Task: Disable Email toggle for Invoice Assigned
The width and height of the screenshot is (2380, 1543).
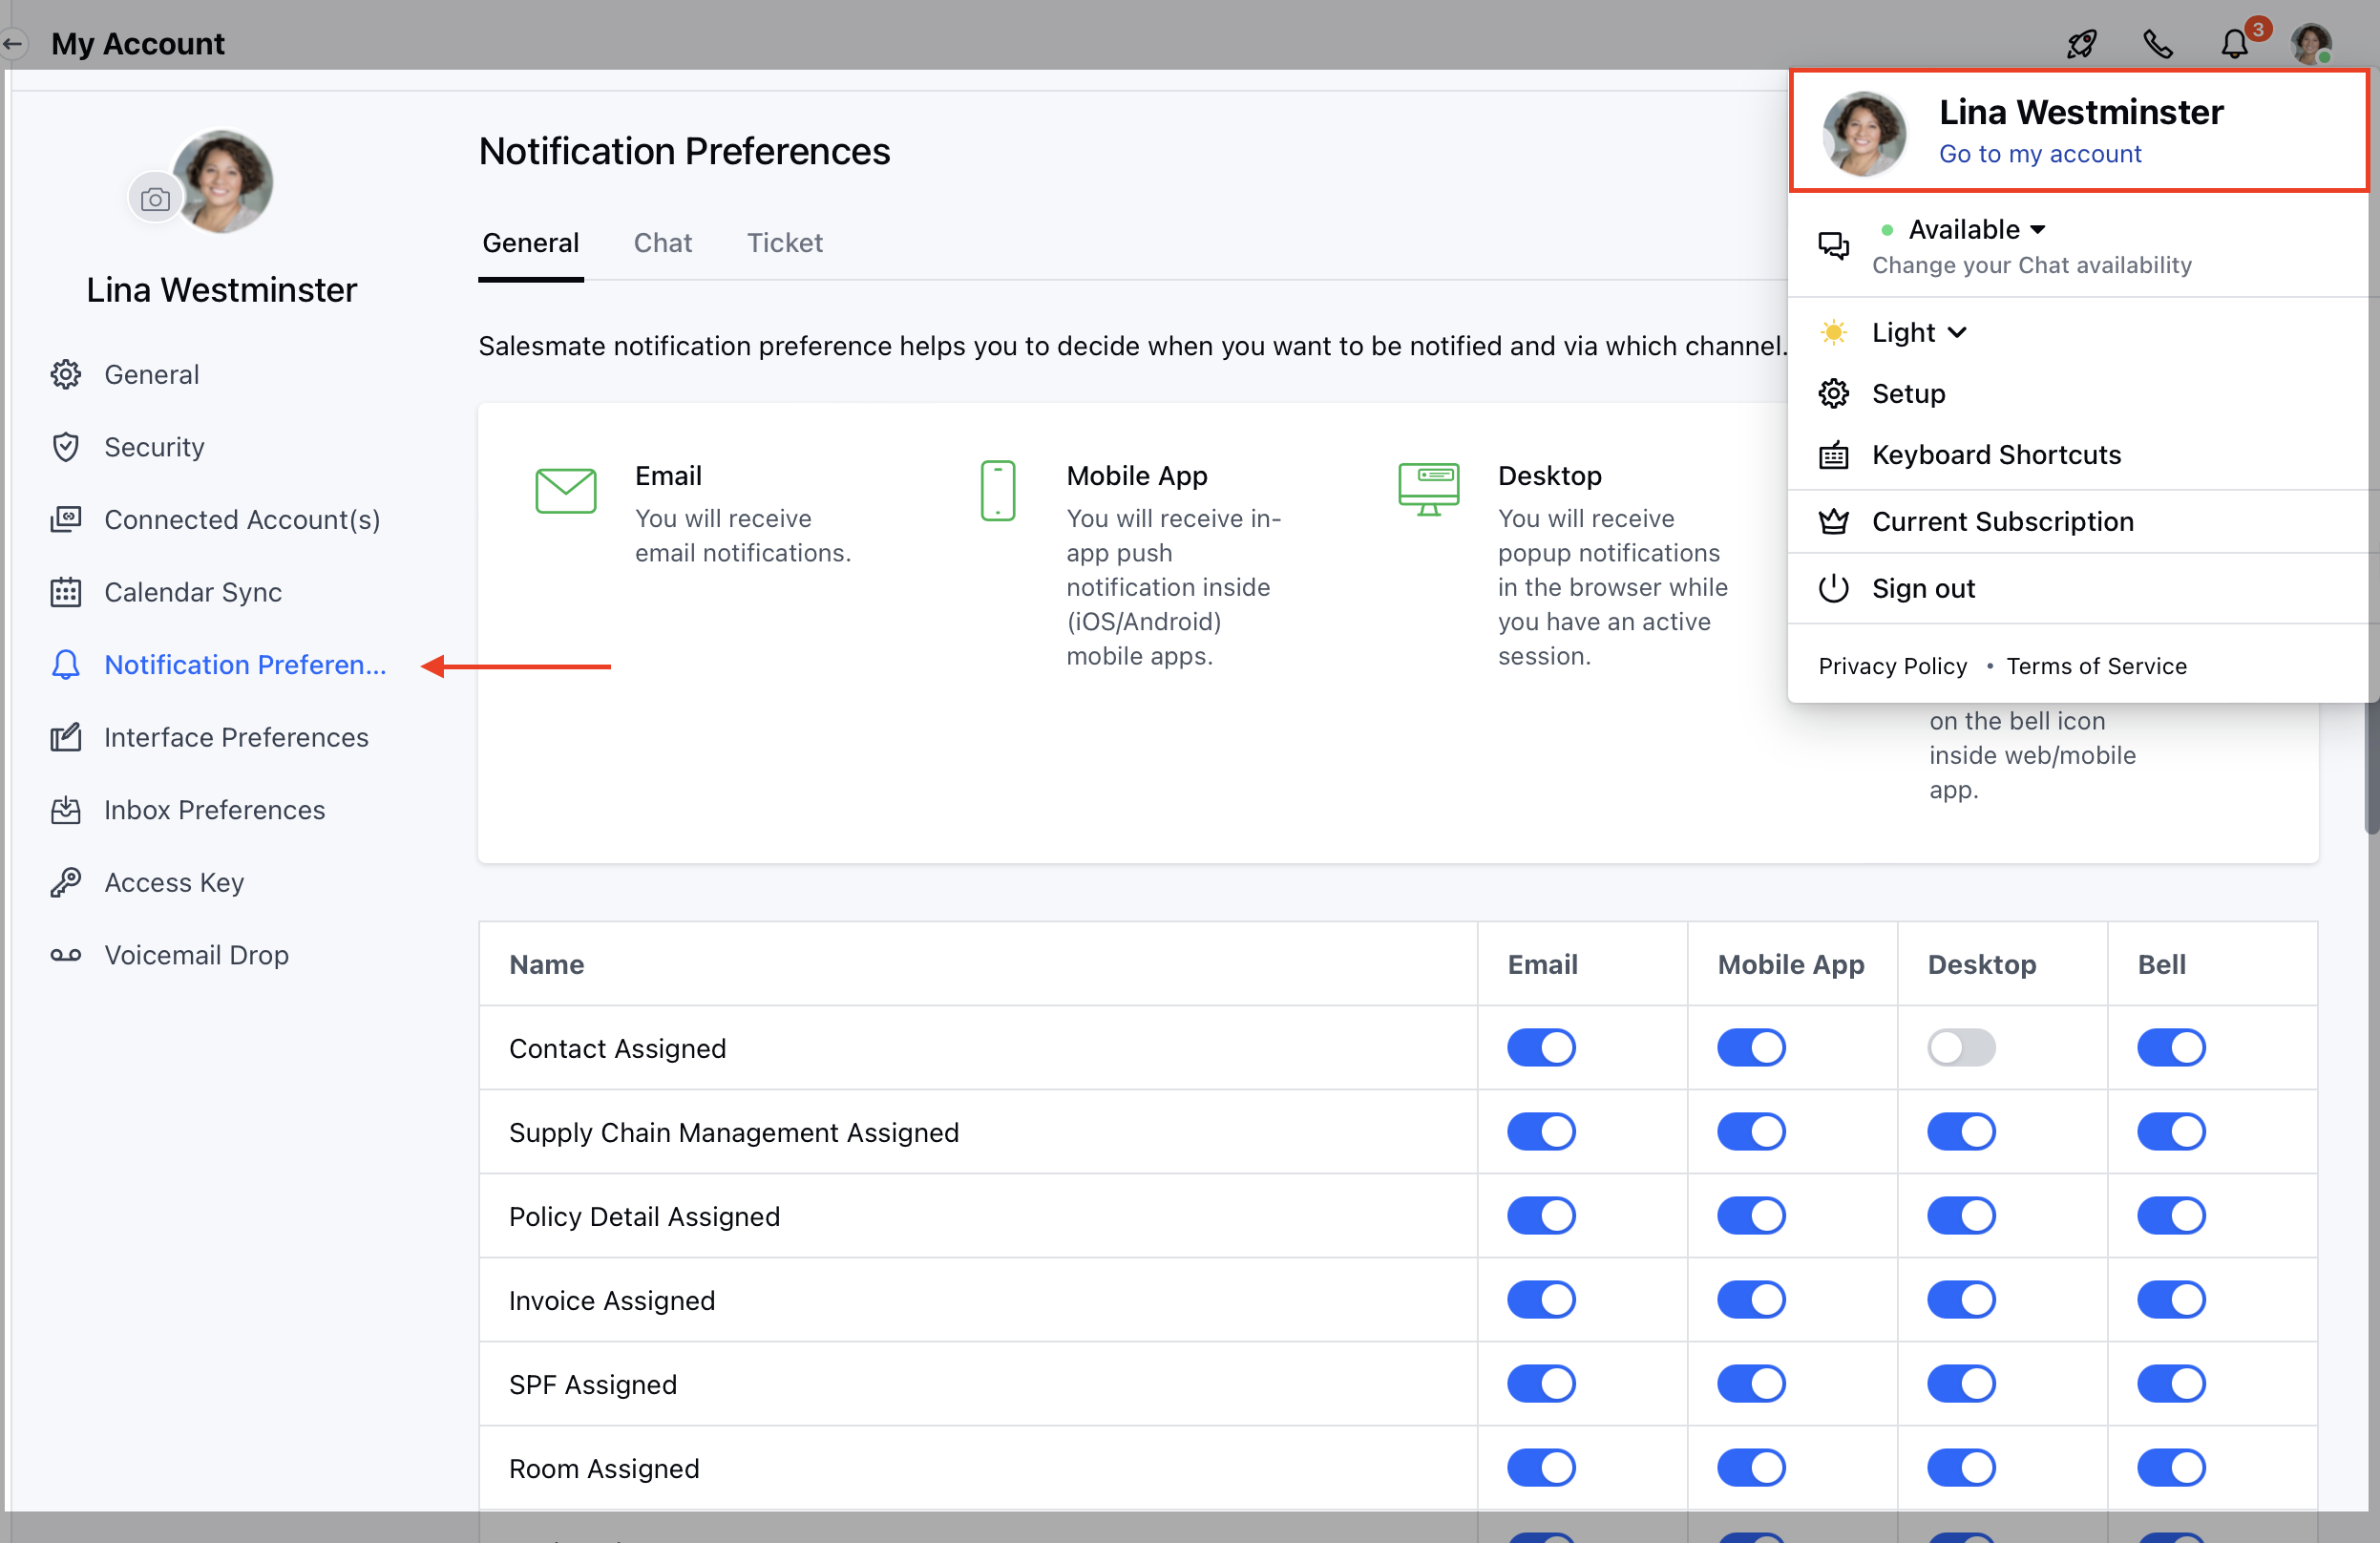Action: (1540, 1300)
